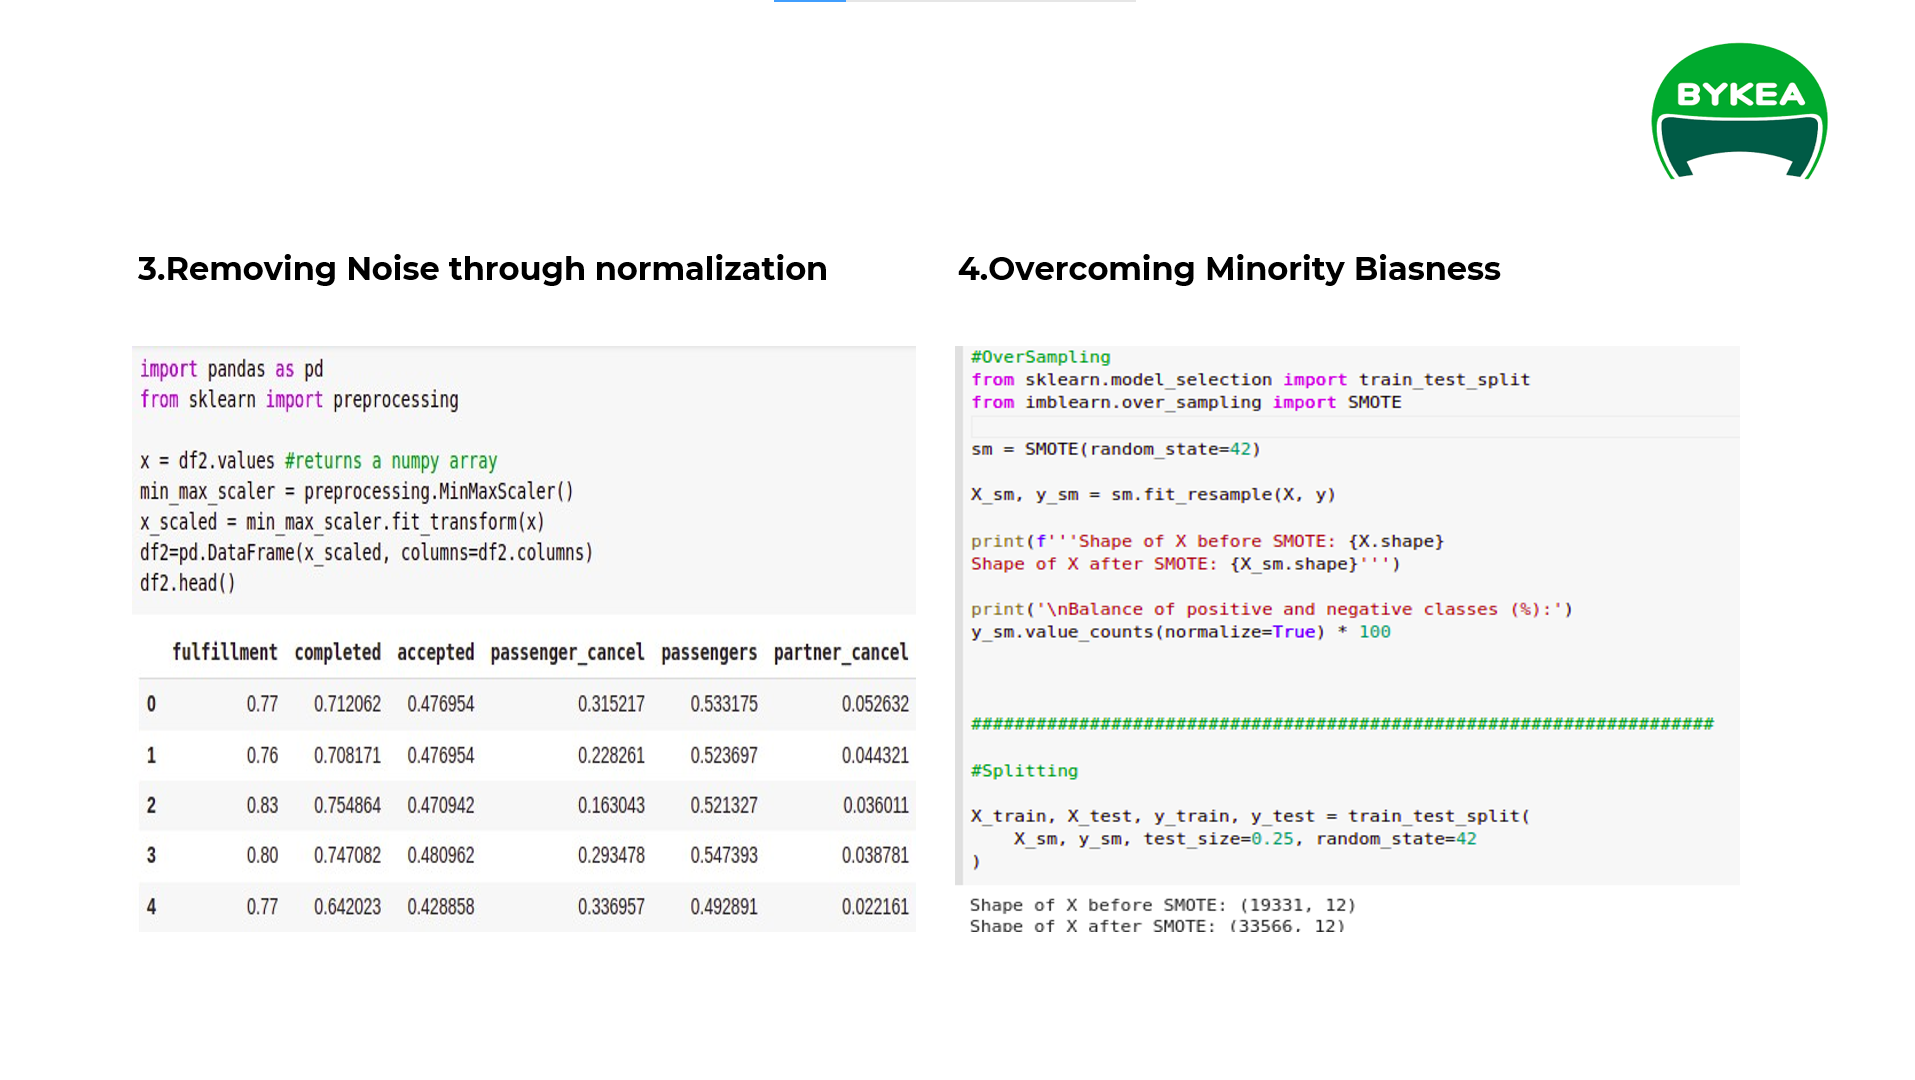Click the 'y_sm.value_counts(normalize=True) * 100' line
Image resolution: width=1915 pixels, height=1080 pixels.
(x=1180, y=632)
